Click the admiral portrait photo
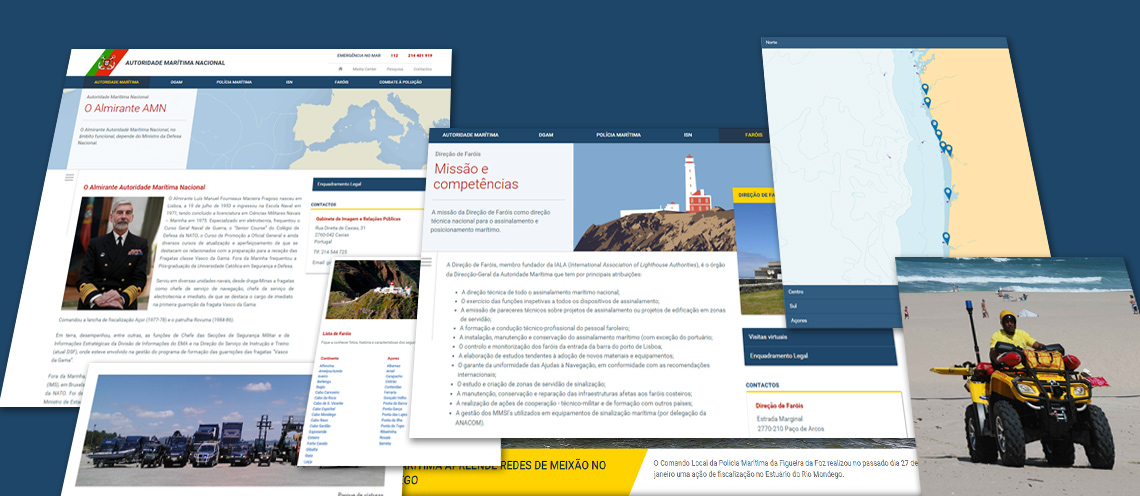 [111, 252]
